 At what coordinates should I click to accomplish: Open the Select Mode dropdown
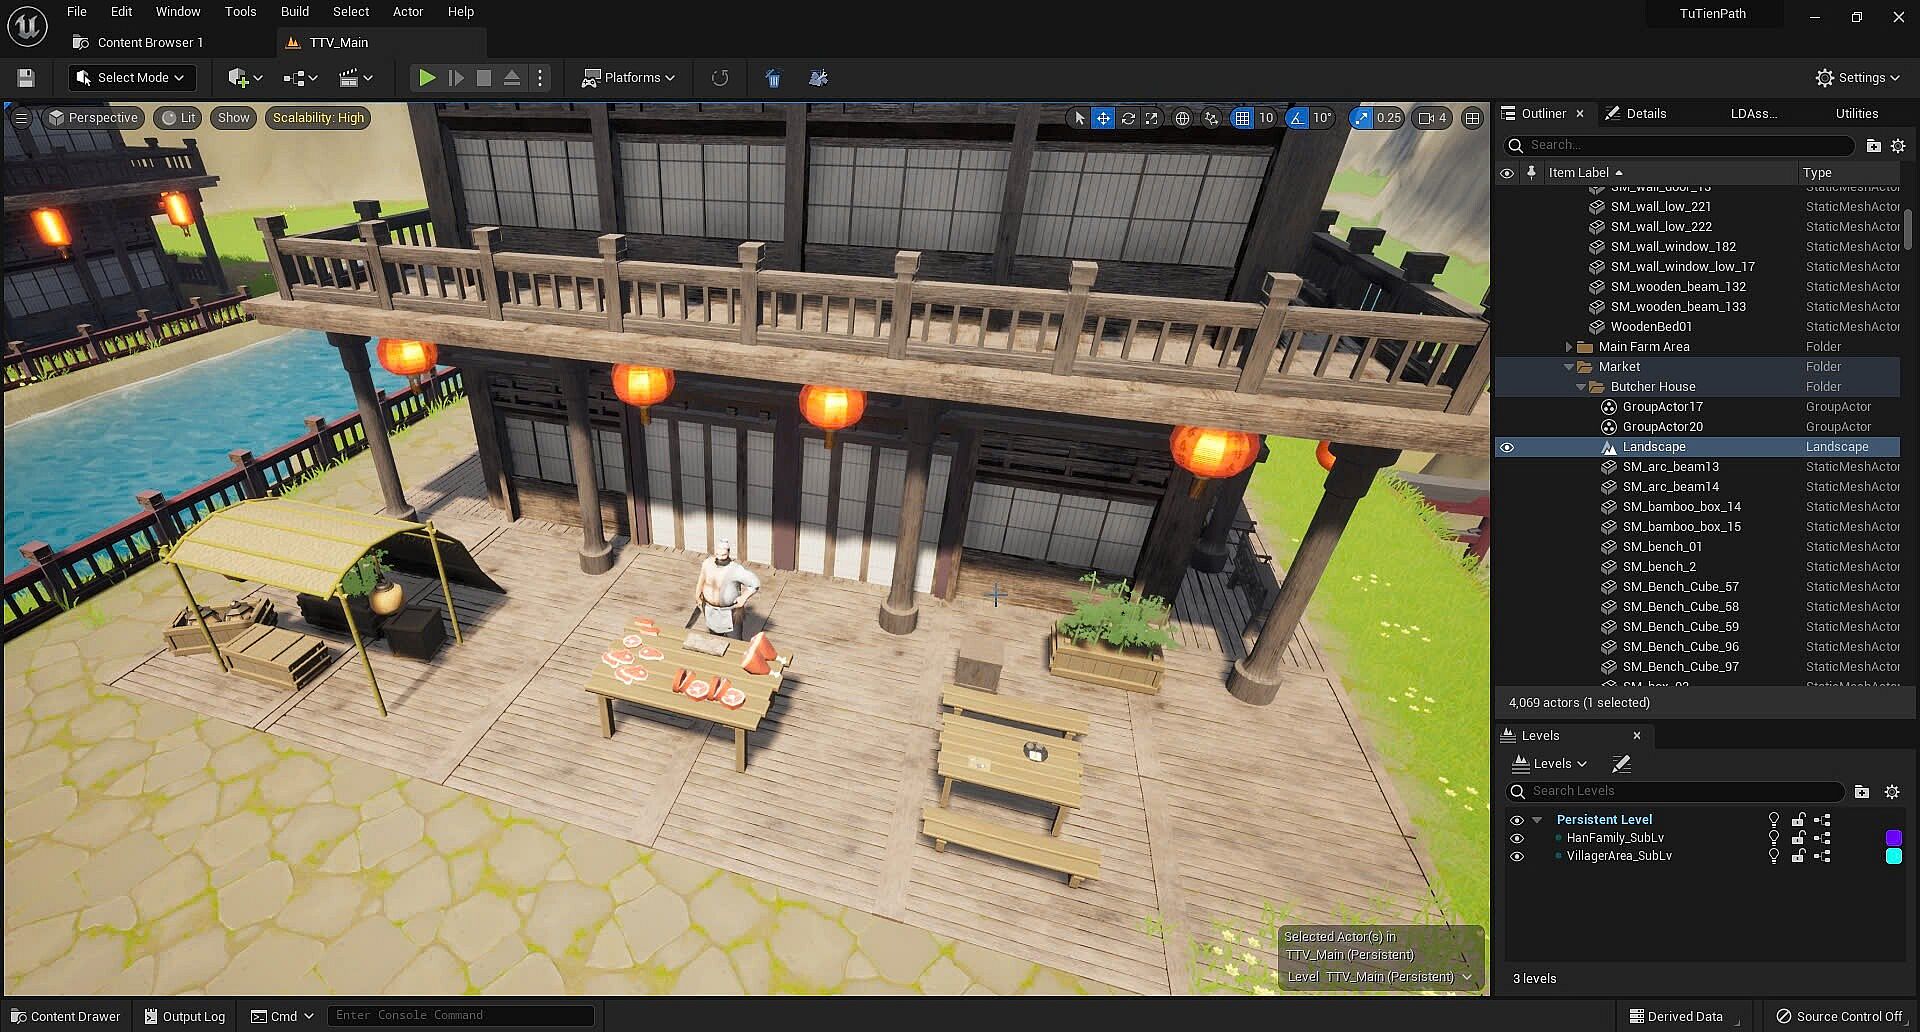tap(131, 78)
